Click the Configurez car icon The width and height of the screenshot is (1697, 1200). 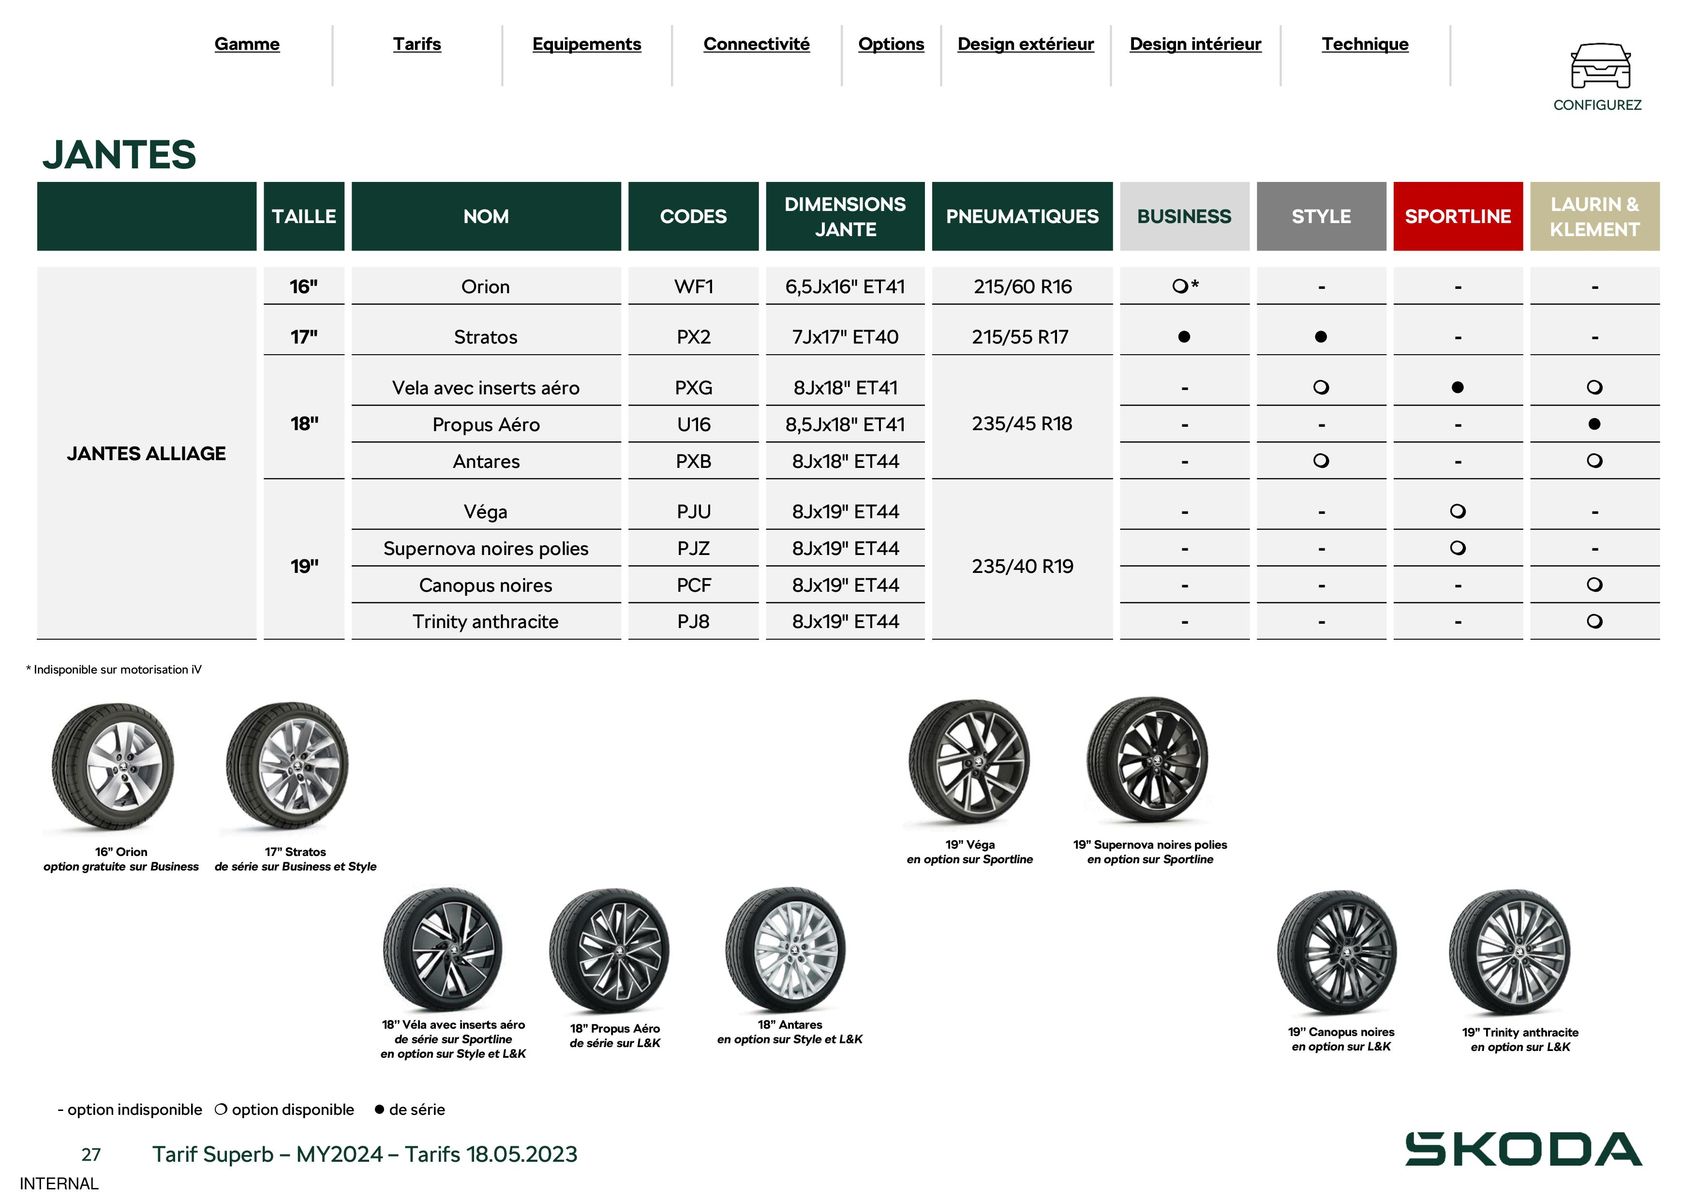point(1600,66)
